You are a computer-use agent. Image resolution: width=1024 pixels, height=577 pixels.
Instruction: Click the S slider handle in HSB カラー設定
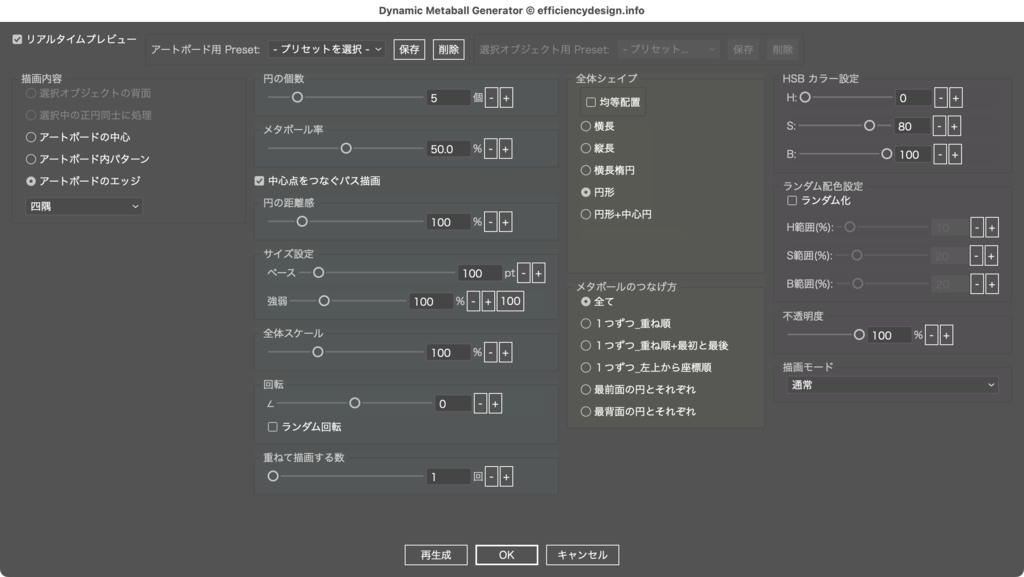point(872,126)
